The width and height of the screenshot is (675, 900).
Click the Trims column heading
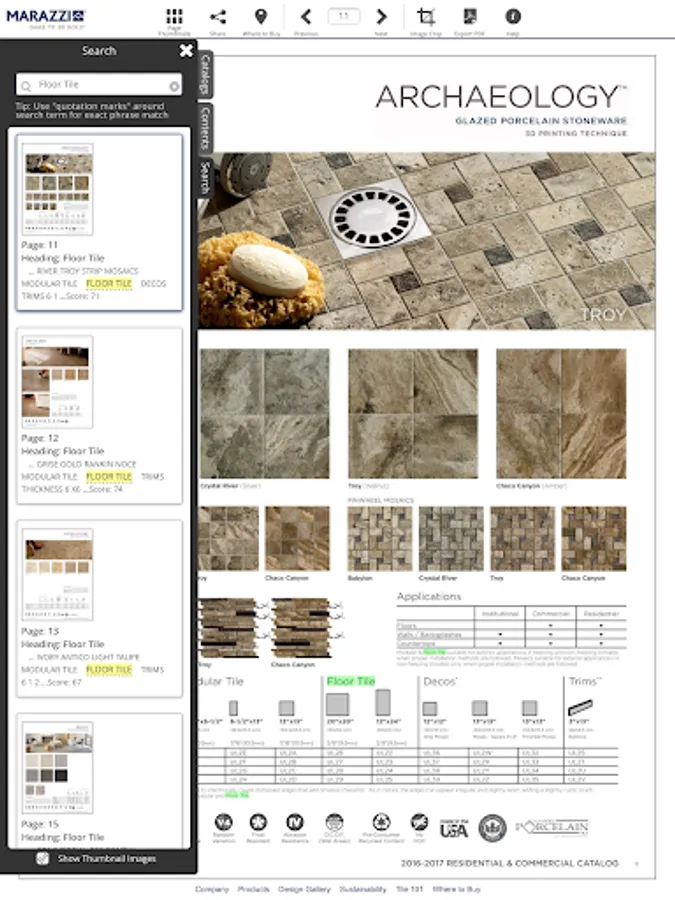pos(585,681)
